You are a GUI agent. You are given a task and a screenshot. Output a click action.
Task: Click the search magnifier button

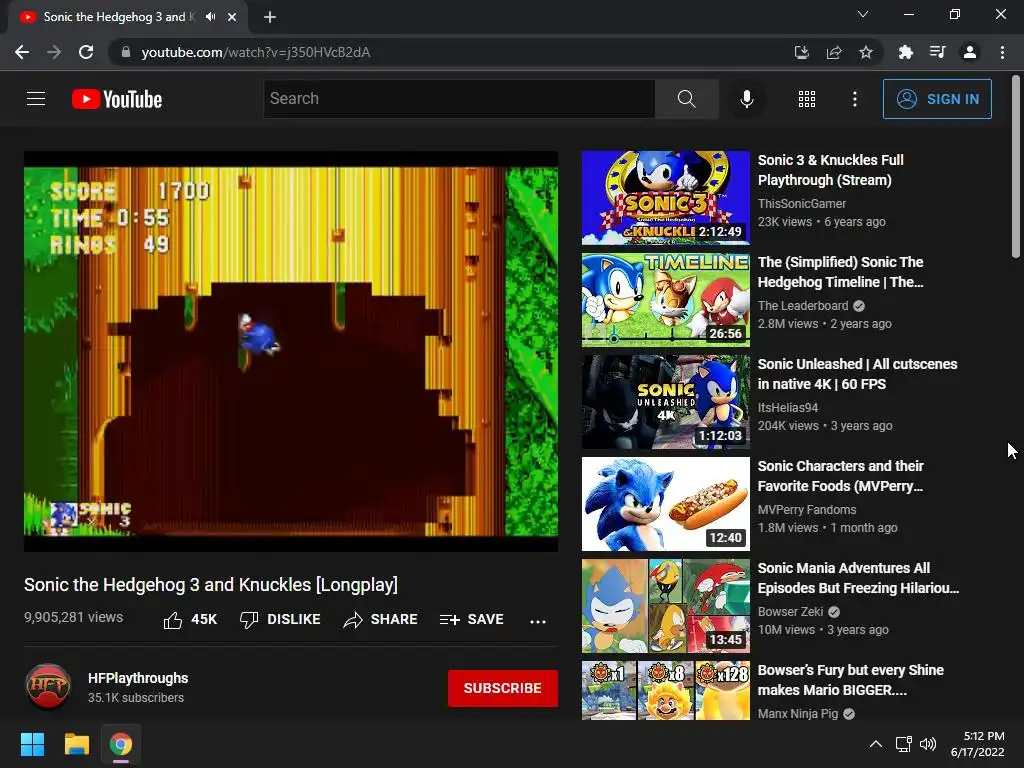coord(686,99)
